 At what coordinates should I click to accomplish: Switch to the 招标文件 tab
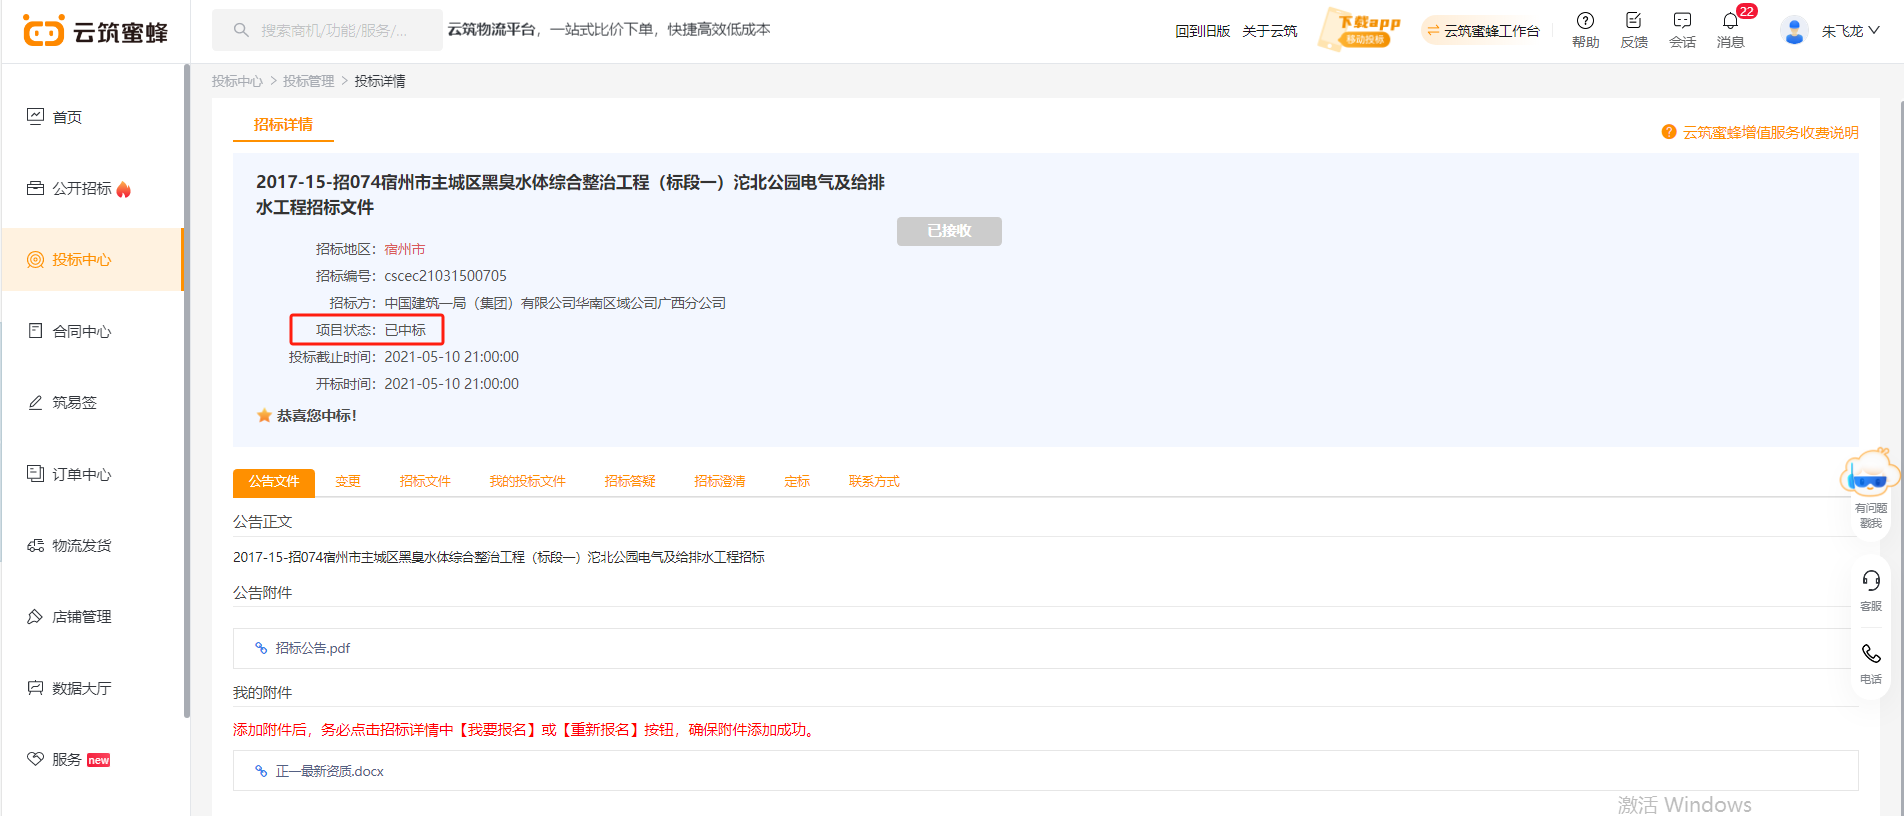tap(425, 482)
